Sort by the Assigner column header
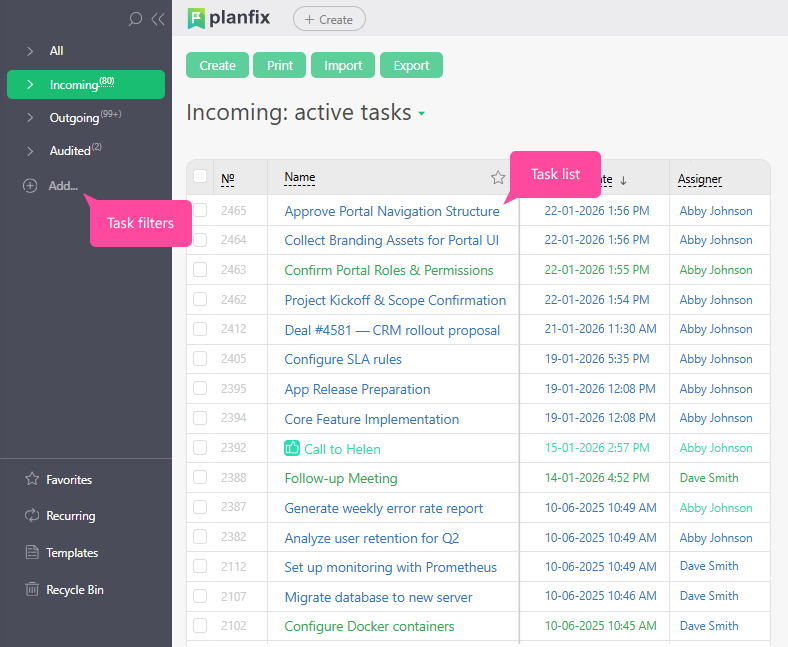 (700, 179)
